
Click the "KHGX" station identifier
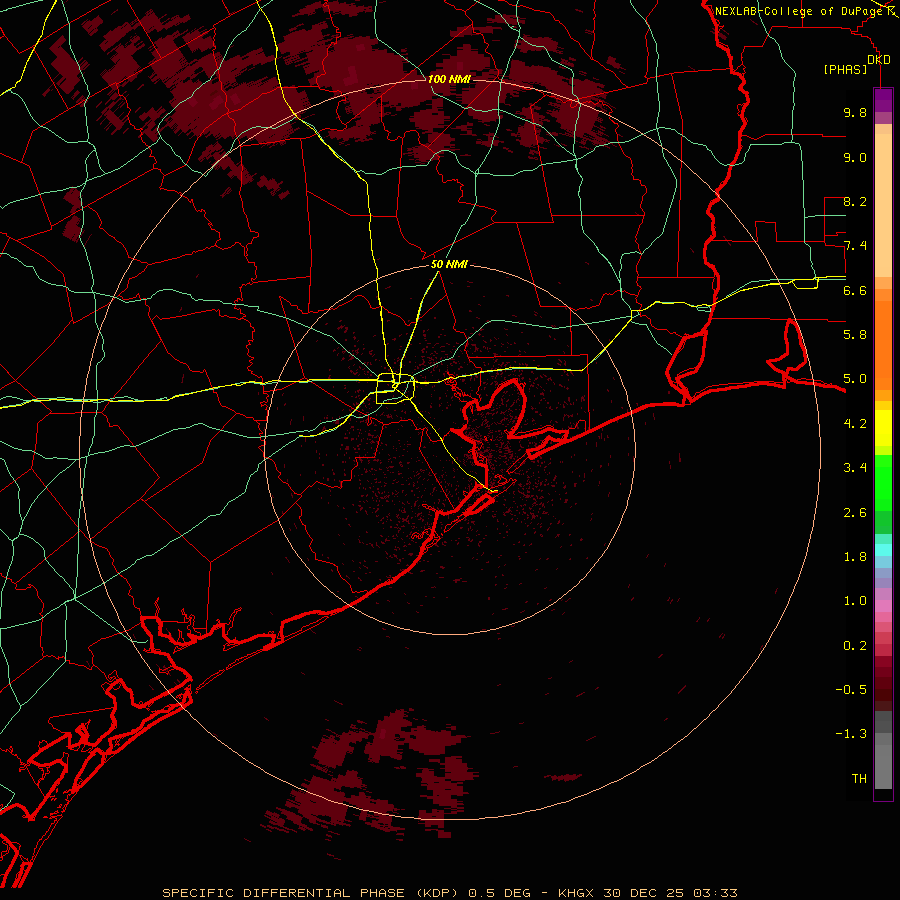pyautogui.click(x=576, y=893)
